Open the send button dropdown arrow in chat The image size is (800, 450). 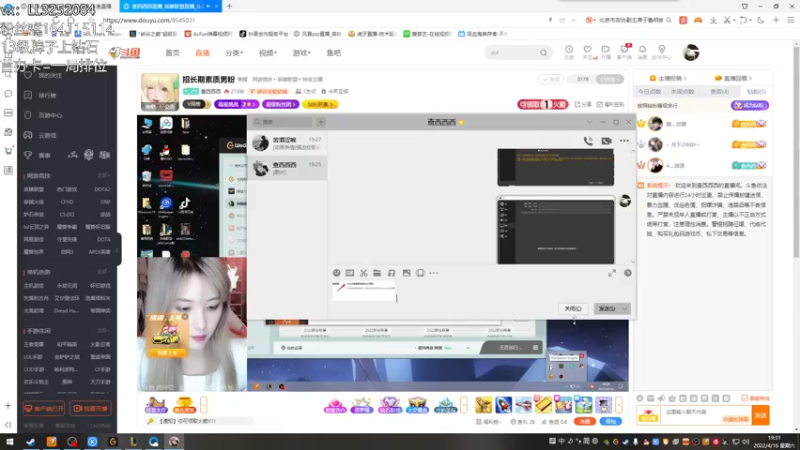pyautogui.click(x=625, y=309)
